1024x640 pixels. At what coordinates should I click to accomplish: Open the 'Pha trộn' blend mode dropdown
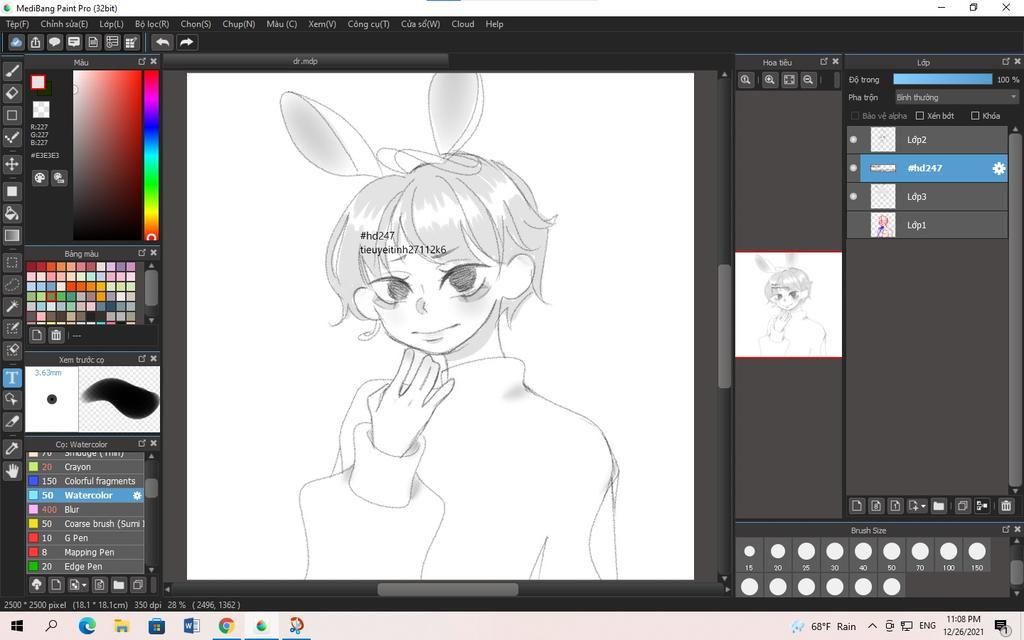point(956,97)
